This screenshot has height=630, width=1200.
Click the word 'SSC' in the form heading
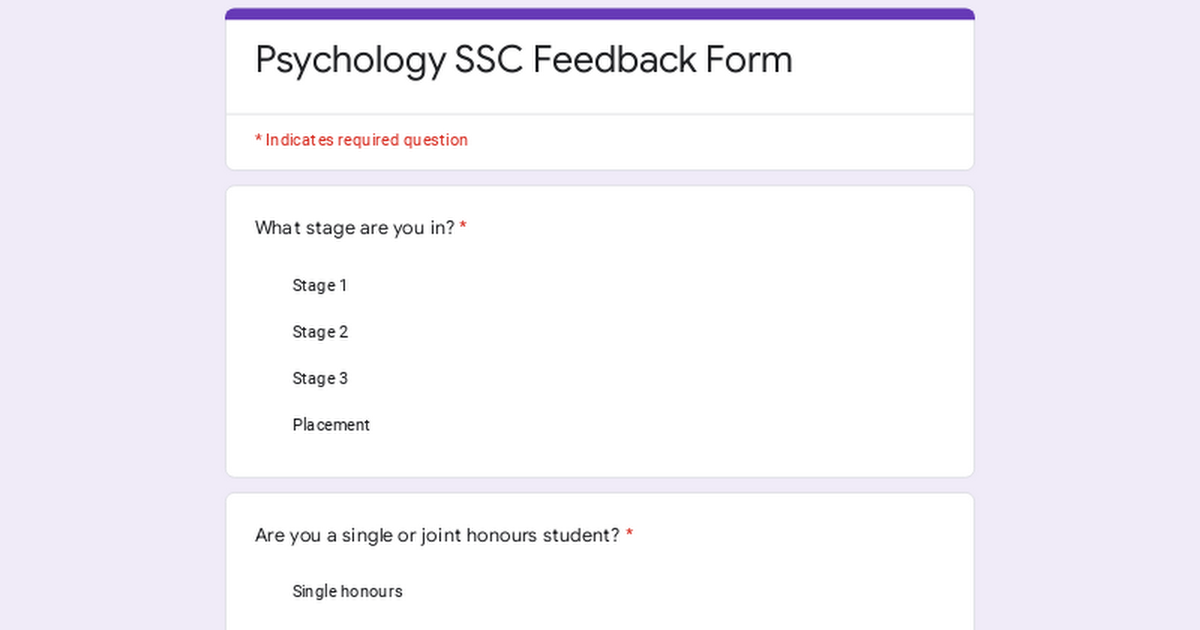point(488,60)
